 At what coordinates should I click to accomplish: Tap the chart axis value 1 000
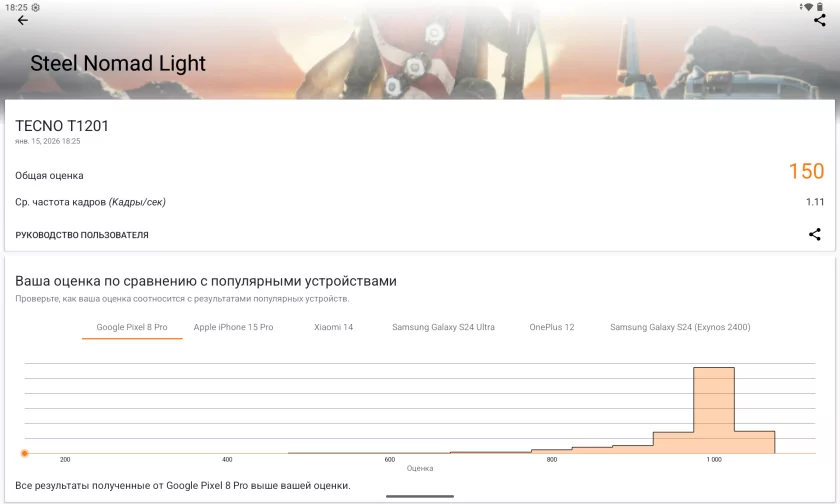714,460
